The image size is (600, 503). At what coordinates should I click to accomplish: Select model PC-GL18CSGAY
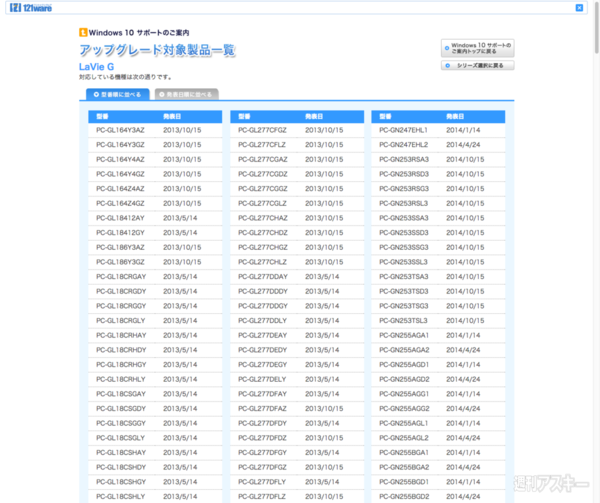coord(121,394)
